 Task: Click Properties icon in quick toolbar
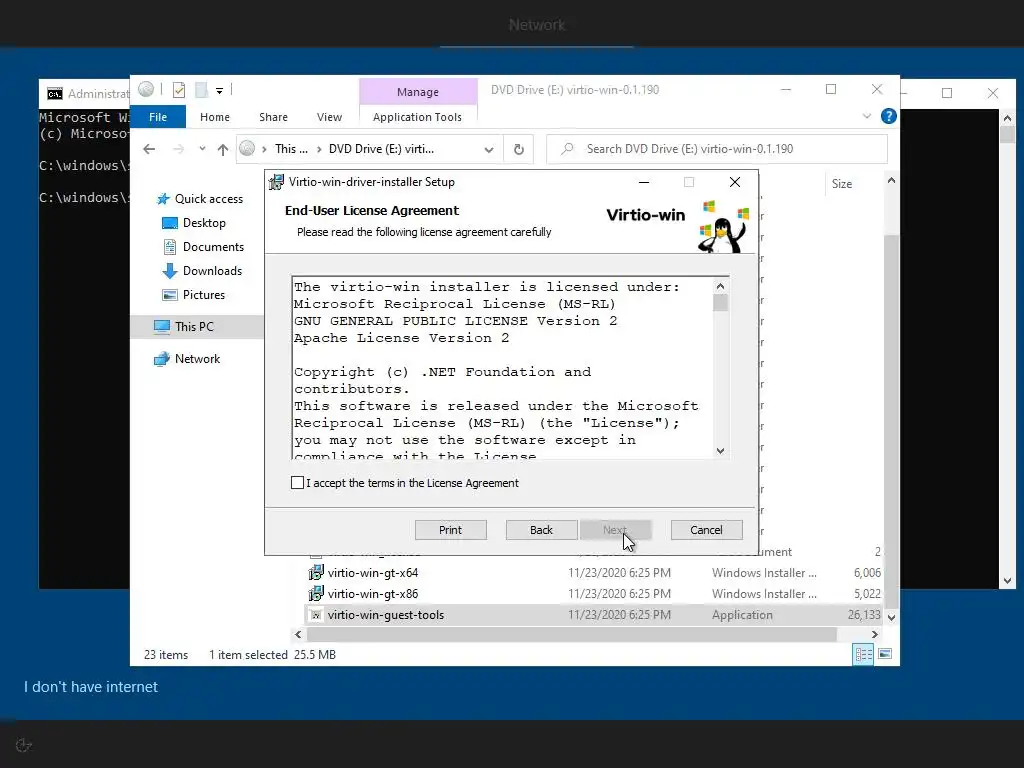(178, 90)
